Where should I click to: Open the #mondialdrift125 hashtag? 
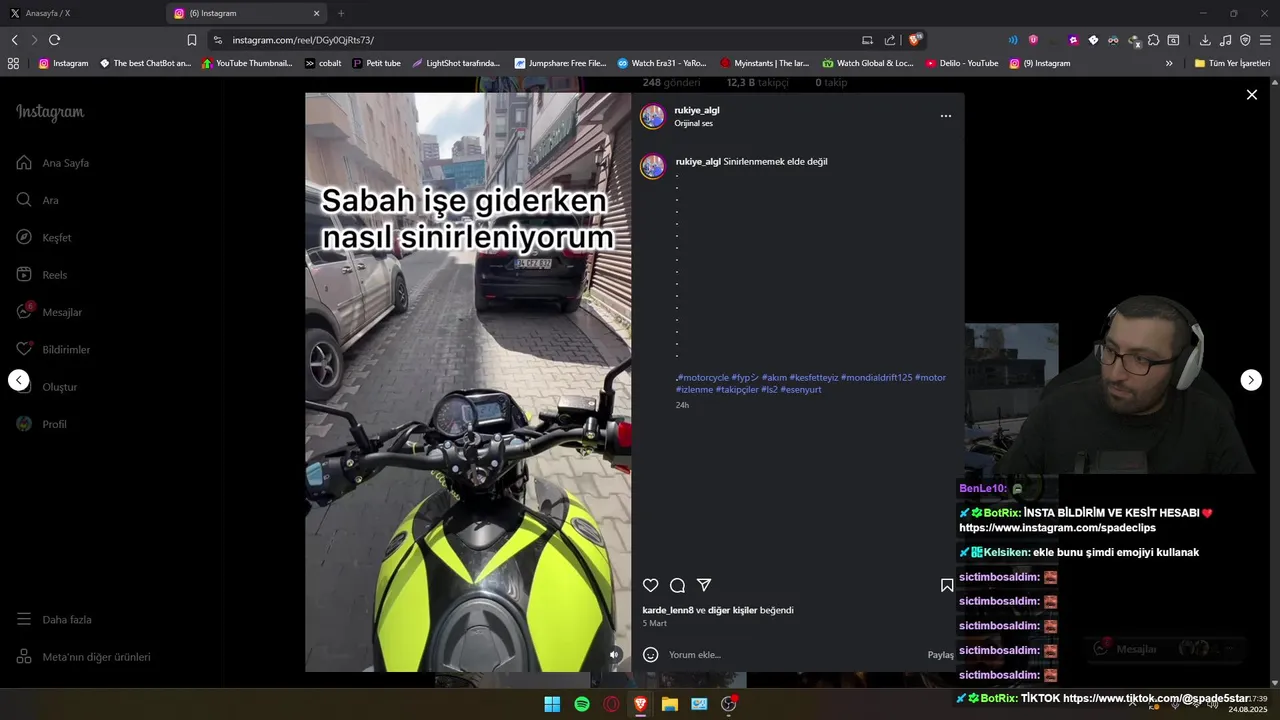click(876, 378)
